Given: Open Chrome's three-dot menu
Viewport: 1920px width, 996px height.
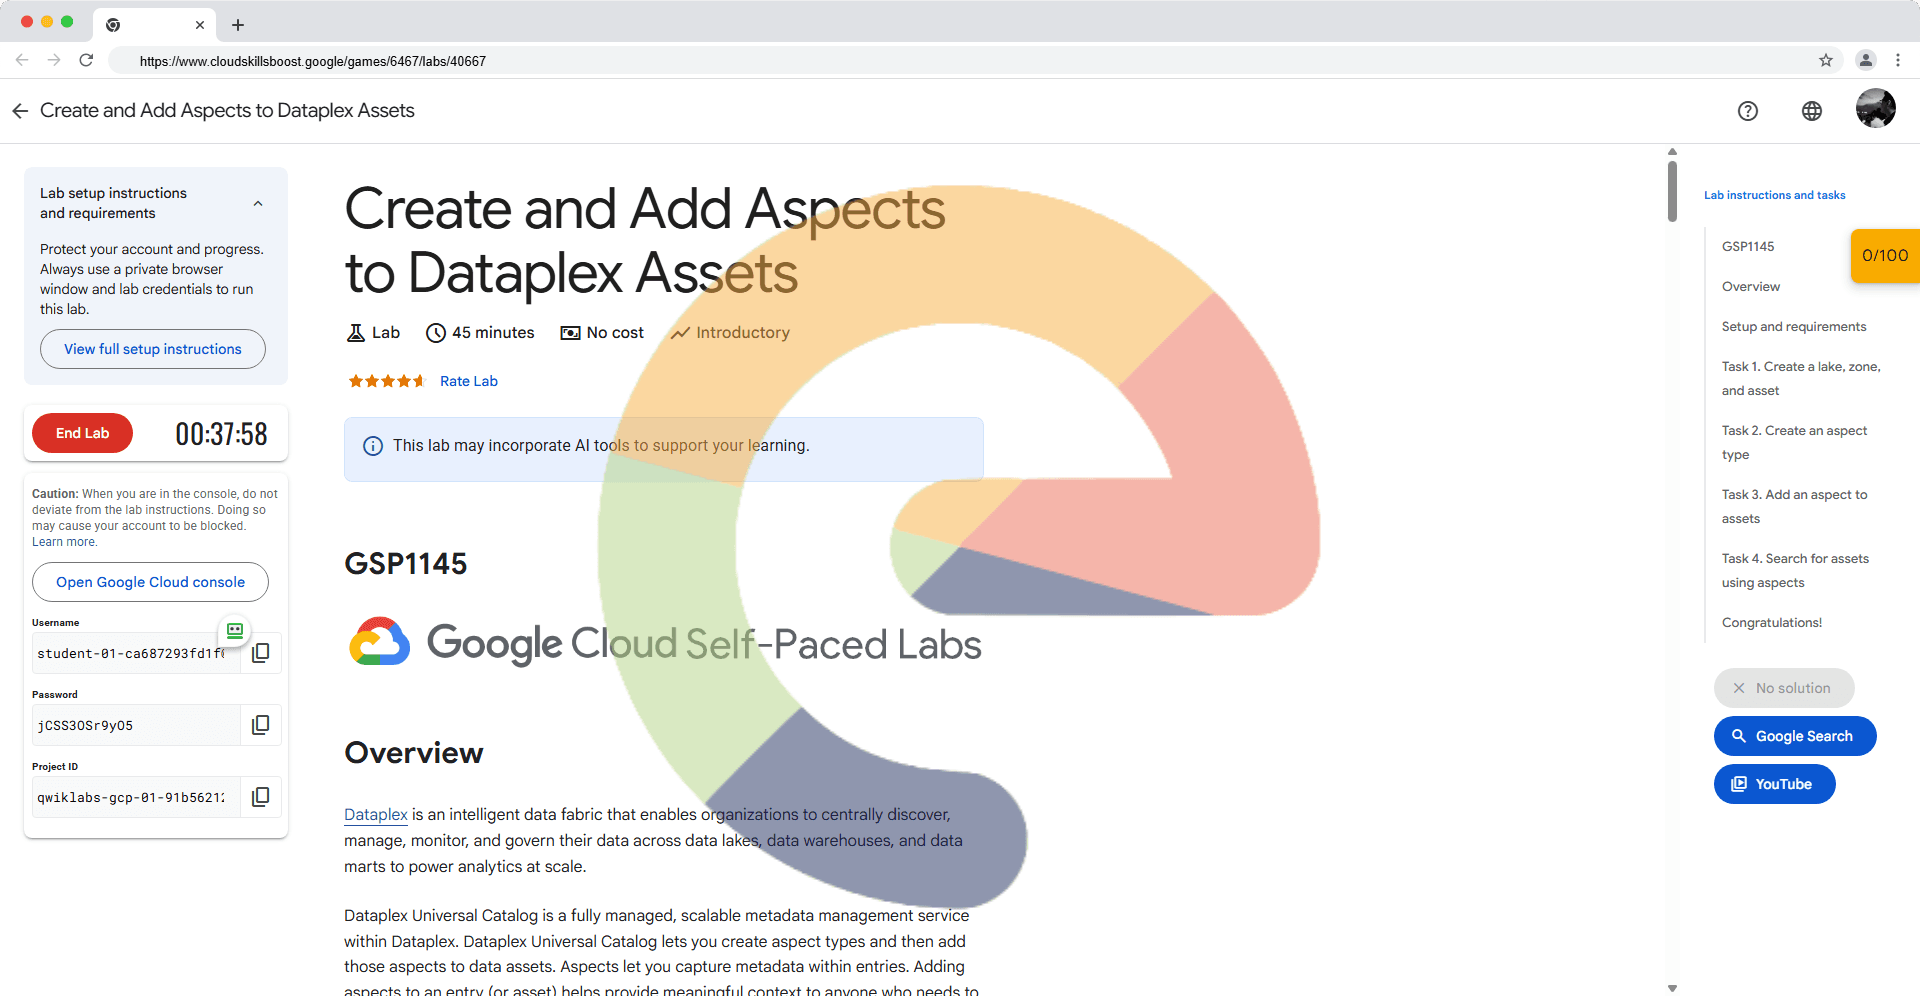Looking at the screenshot, I should [x=1897, y=61].
